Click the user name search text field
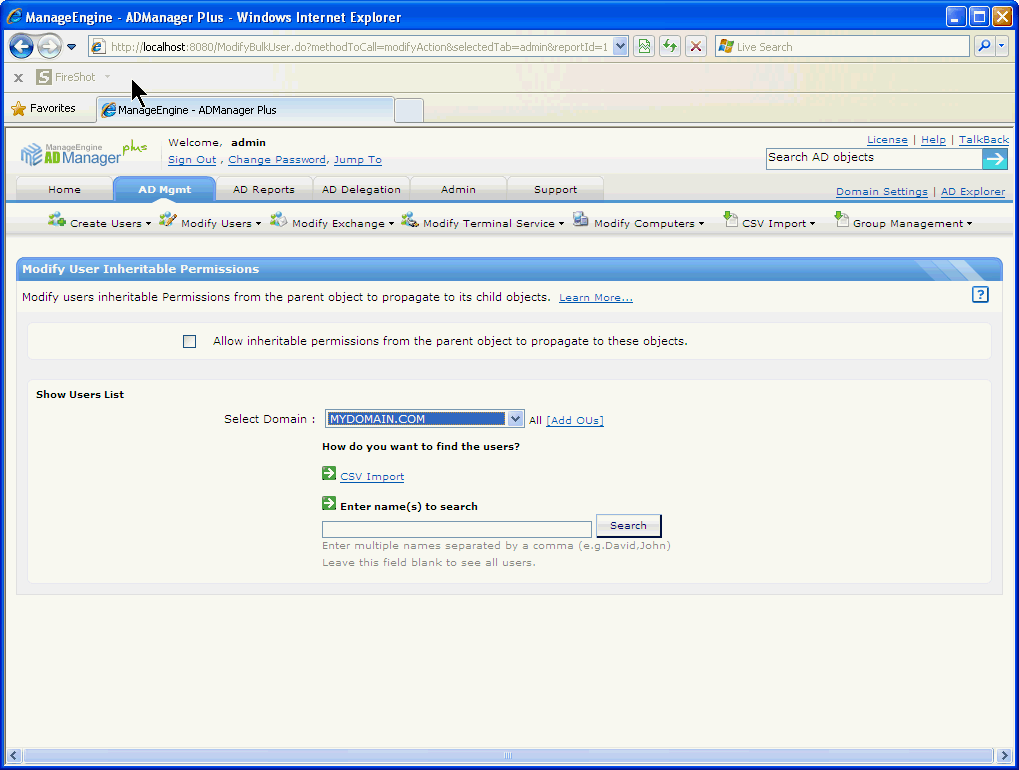Viewport: 1019px width, 770px height. 457,529
